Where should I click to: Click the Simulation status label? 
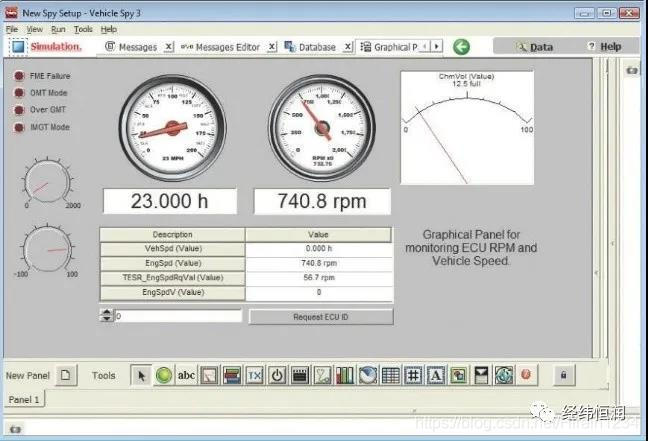click(56, 47)
